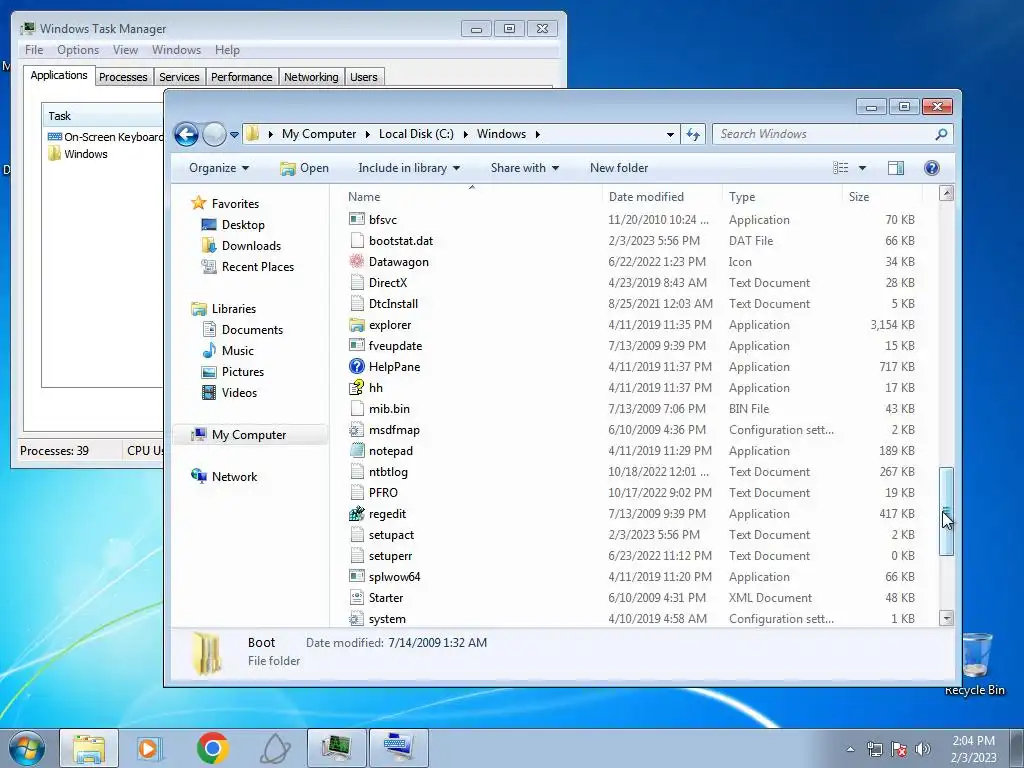This screenshot has width=1024, height=768.
Task: Select My Computer in the navigation pane
Action: [x=249, y=435]
